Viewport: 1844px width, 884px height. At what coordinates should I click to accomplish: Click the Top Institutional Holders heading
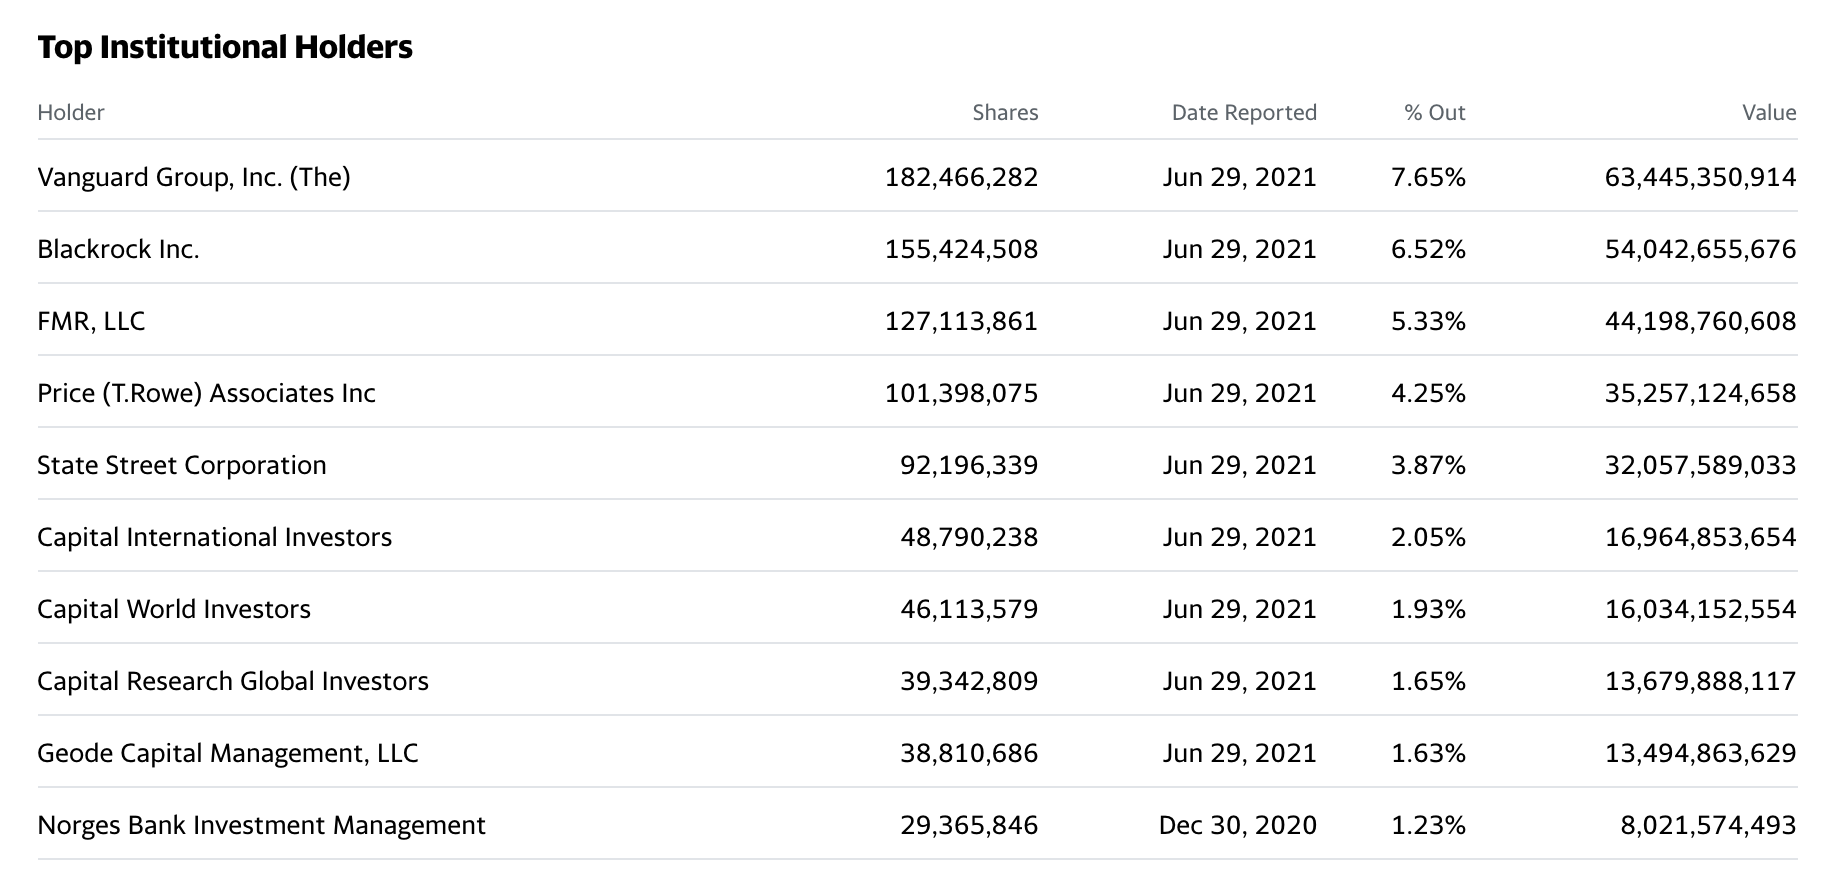click(225, 47)
